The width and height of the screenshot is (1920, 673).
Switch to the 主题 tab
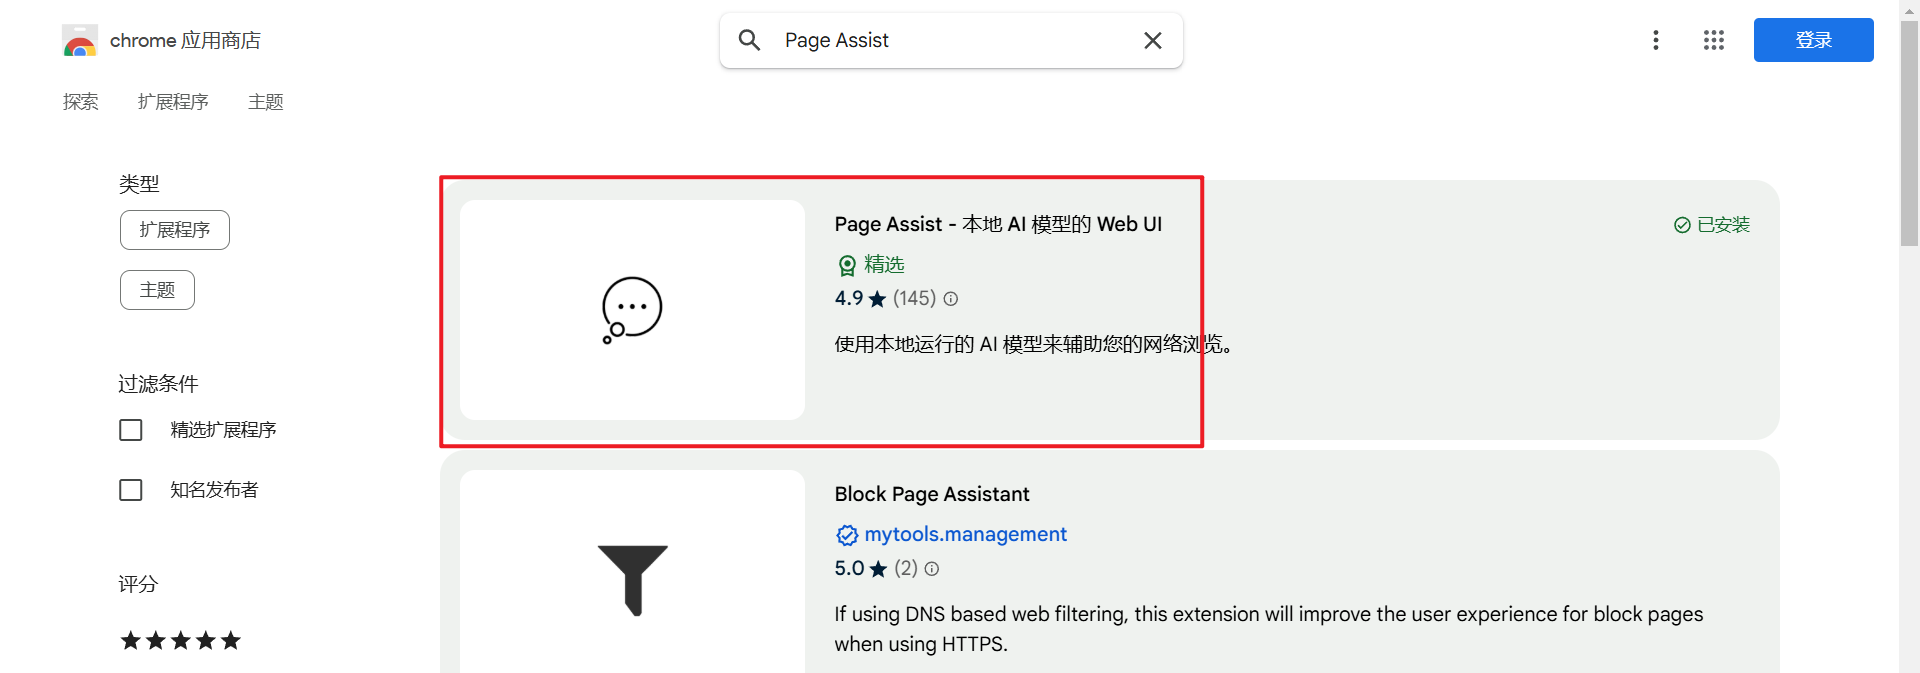[266, 102]
